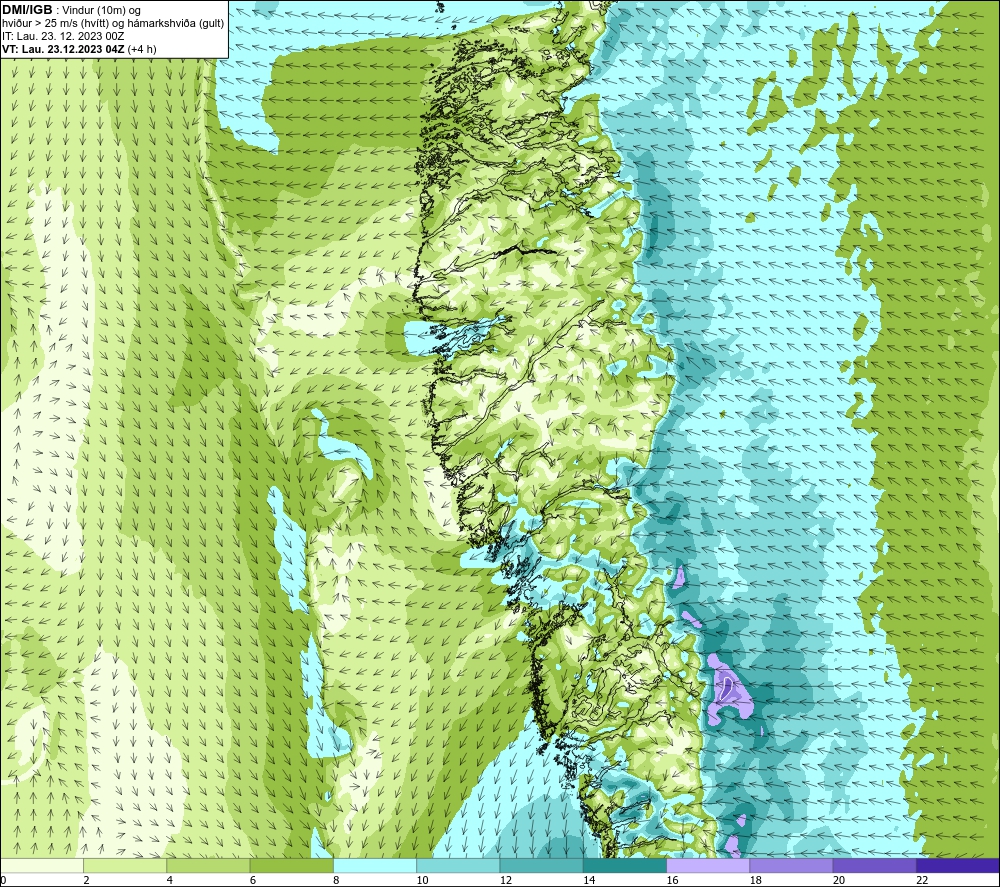Click the scale label 2

(x=86, y=880)
